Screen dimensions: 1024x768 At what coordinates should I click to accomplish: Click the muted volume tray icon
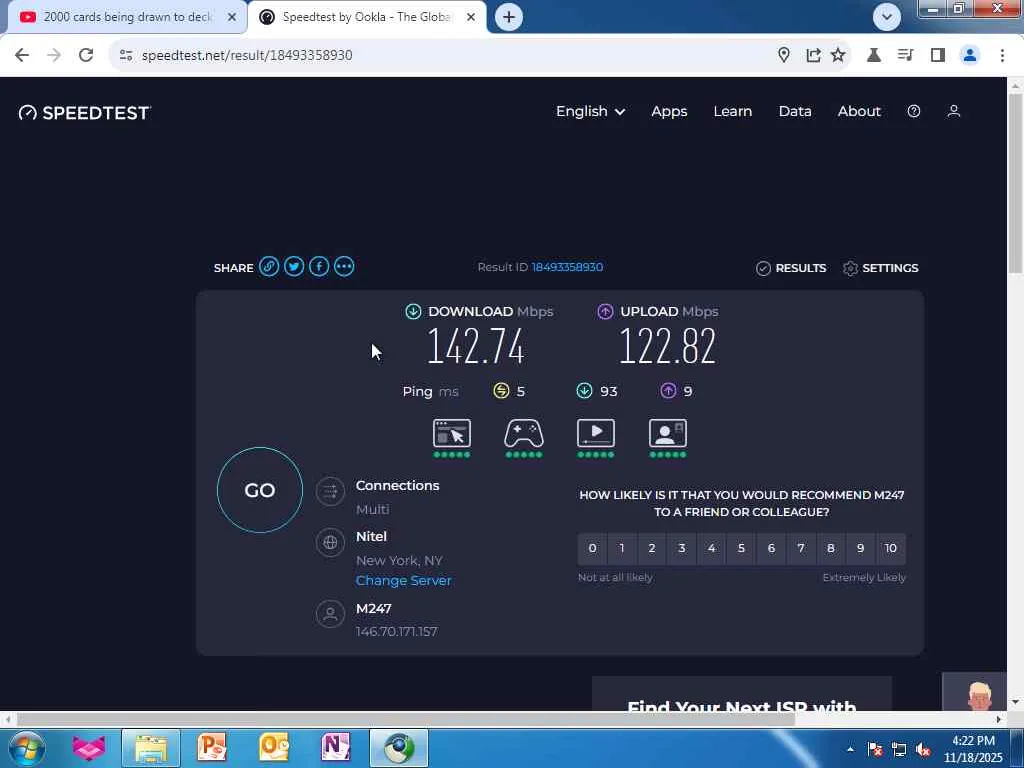923,750
